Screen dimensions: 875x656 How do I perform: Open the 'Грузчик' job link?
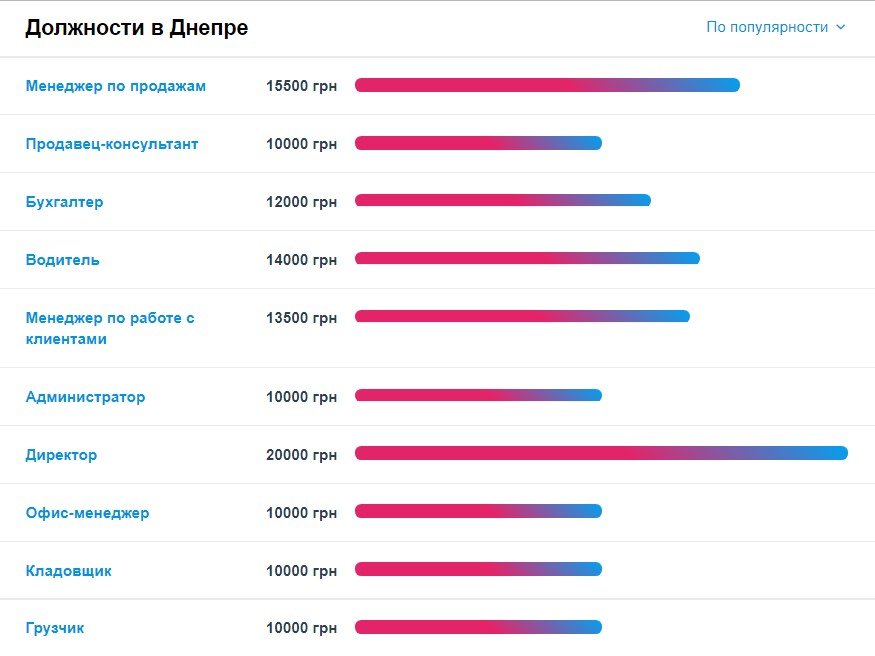click(55, 629)
